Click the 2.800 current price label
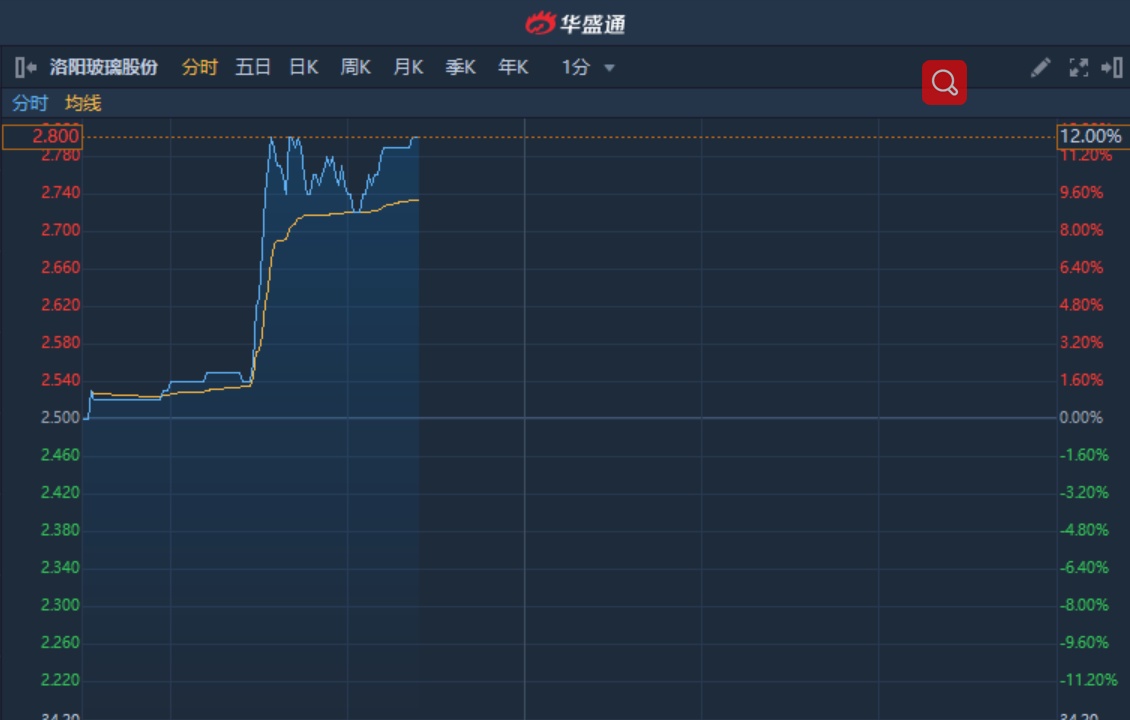1130x720 pixels. tap(42, 136)
